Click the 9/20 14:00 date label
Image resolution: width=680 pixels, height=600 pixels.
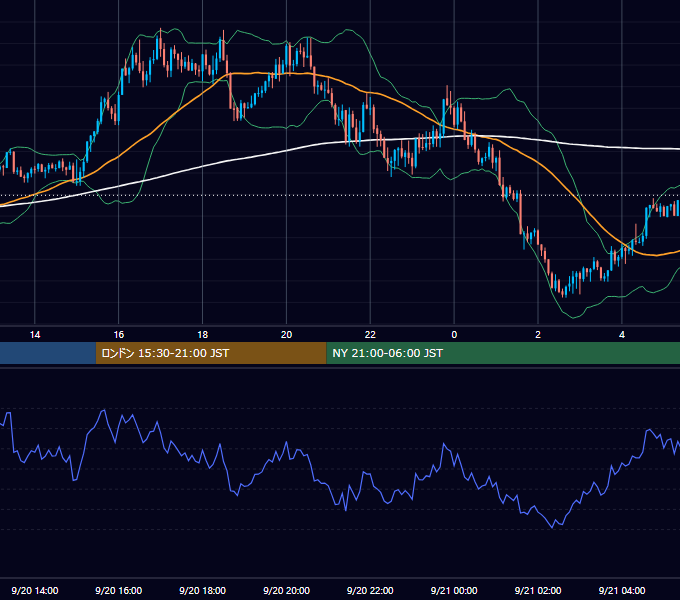click(35, 590)
